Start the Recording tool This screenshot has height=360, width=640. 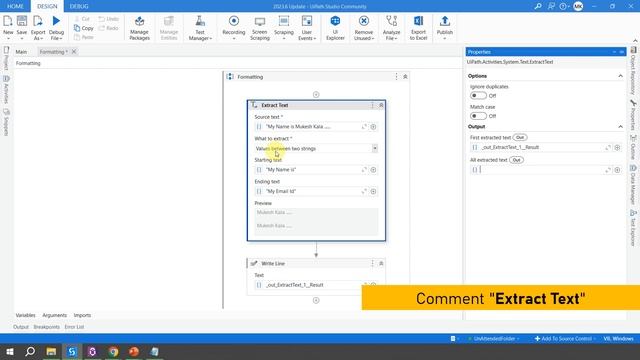tap(234, 27)
